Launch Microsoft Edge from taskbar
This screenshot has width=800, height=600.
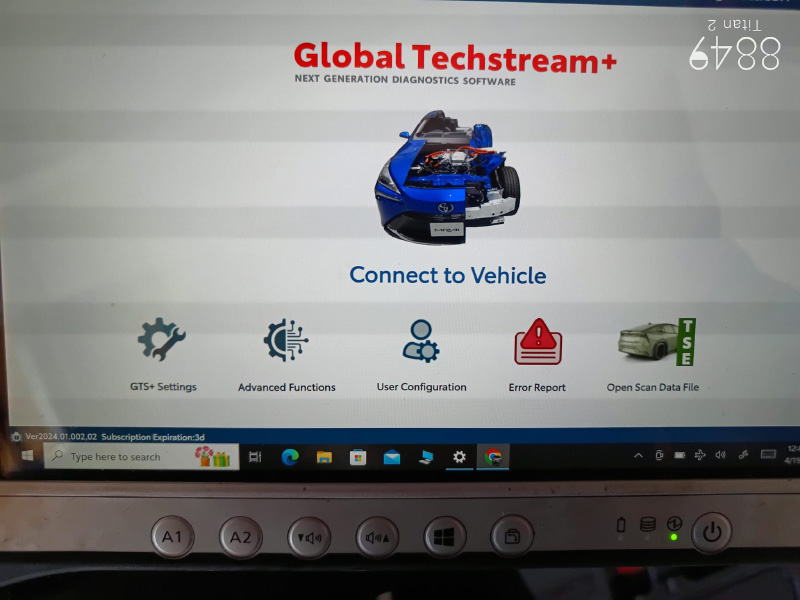click(290, 457)
